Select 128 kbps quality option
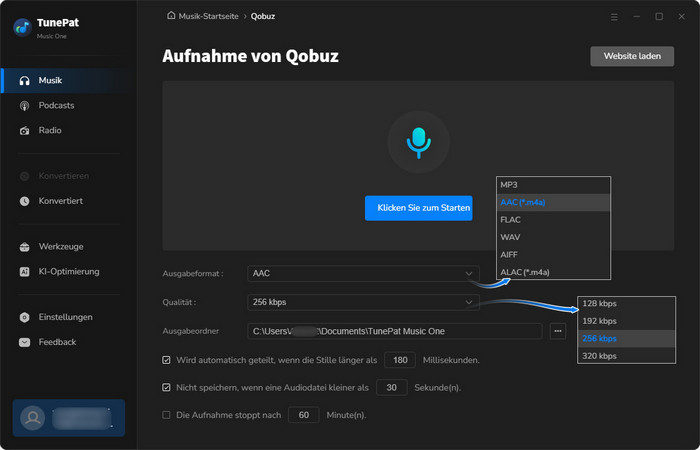This screenshot has height=450, width=700. click(626, 304)
